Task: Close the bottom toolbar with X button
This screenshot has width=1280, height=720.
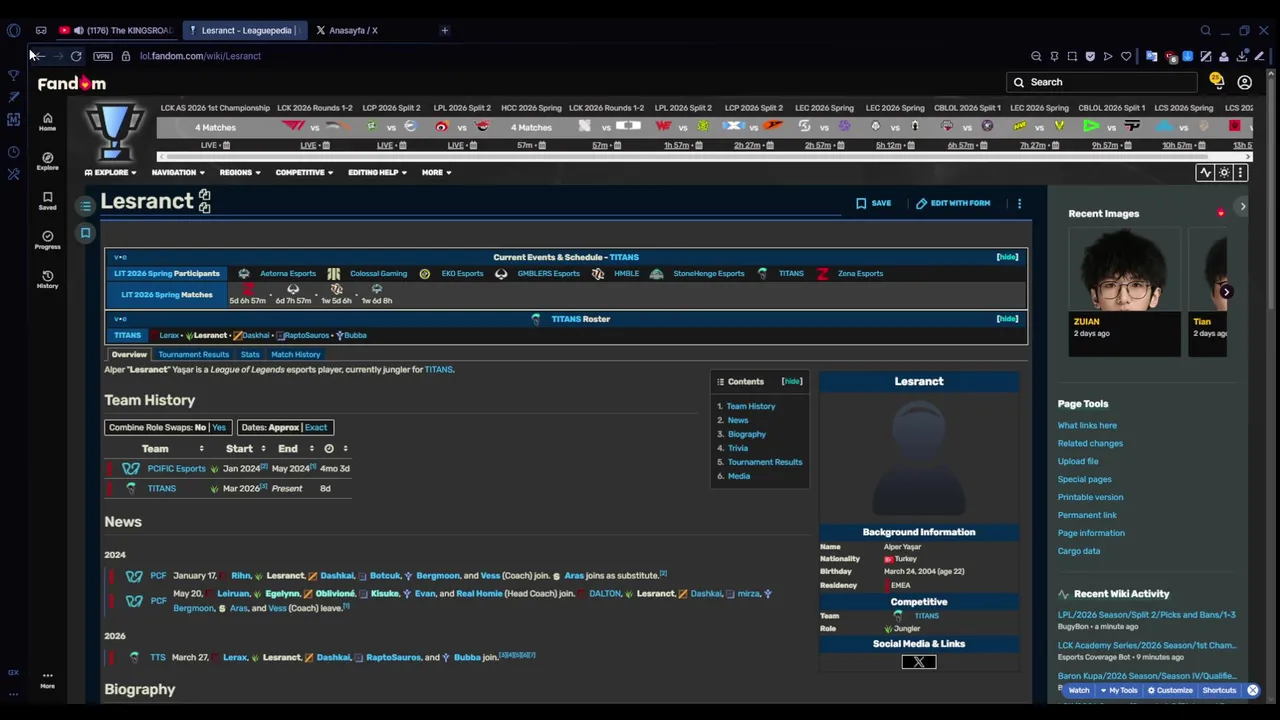Action: [x=1252, y=690]
